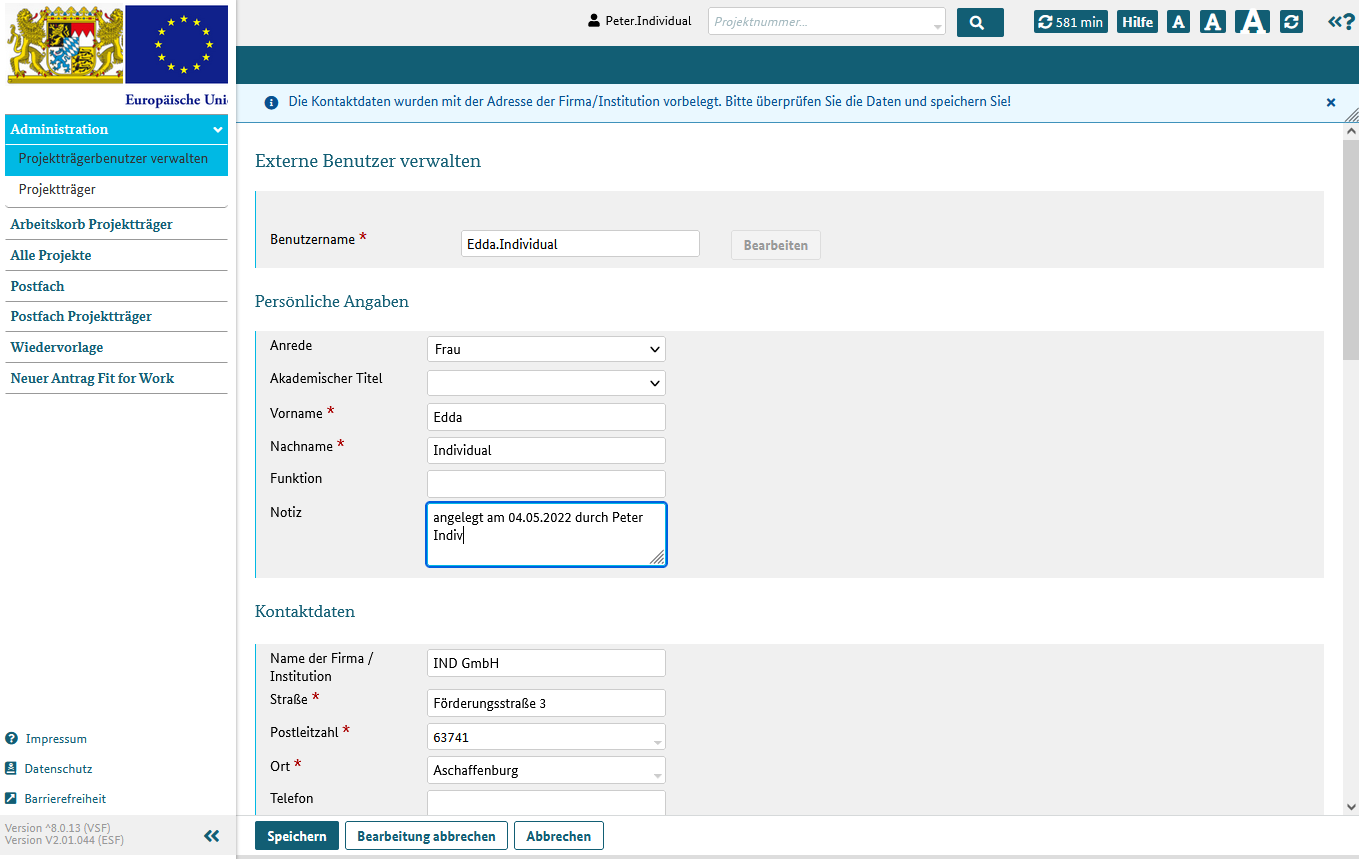The height and width of the screenshot is (859, 1359).
Task: Open the Postleitzahl combo box 63741
Action: [x=546, y=737]
